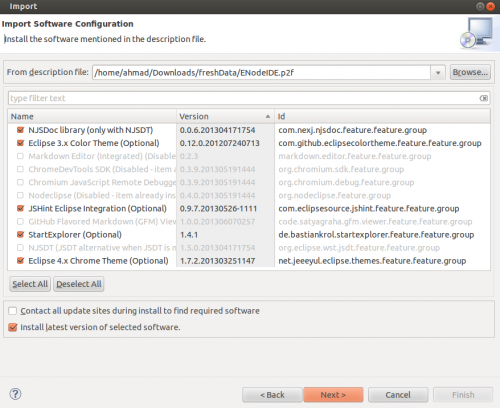Select version 1.5.0.201304171754 cell
Screen dimensions: 500x408
click(x=218, y=248)
